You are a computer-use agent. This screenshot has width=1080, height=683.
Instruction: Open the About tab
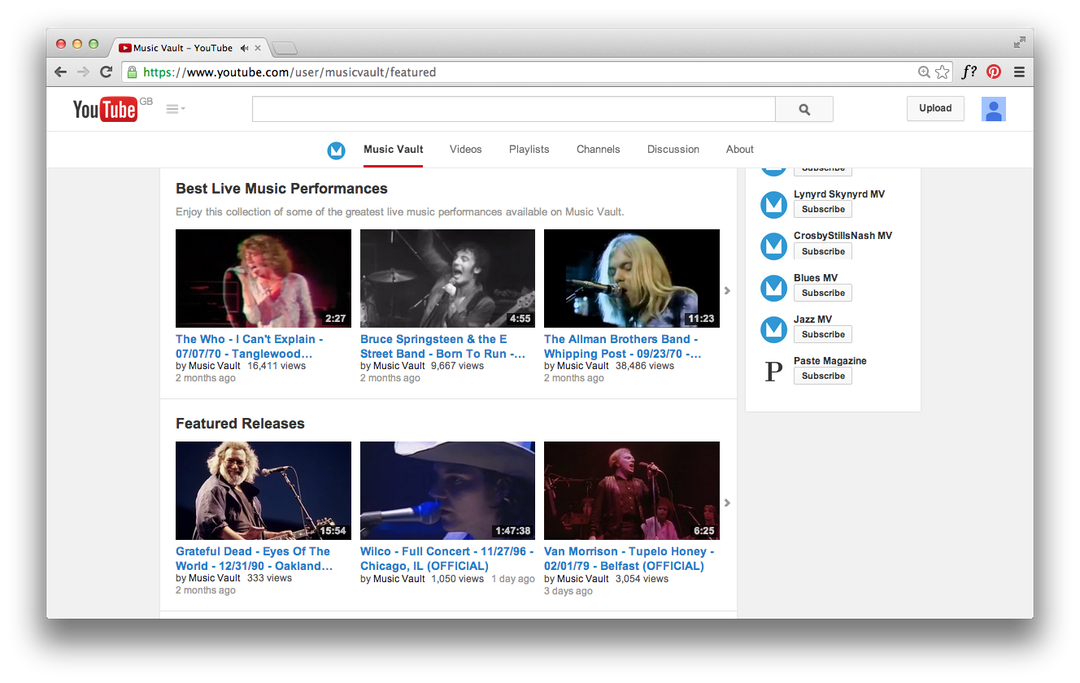coord(740,149)
